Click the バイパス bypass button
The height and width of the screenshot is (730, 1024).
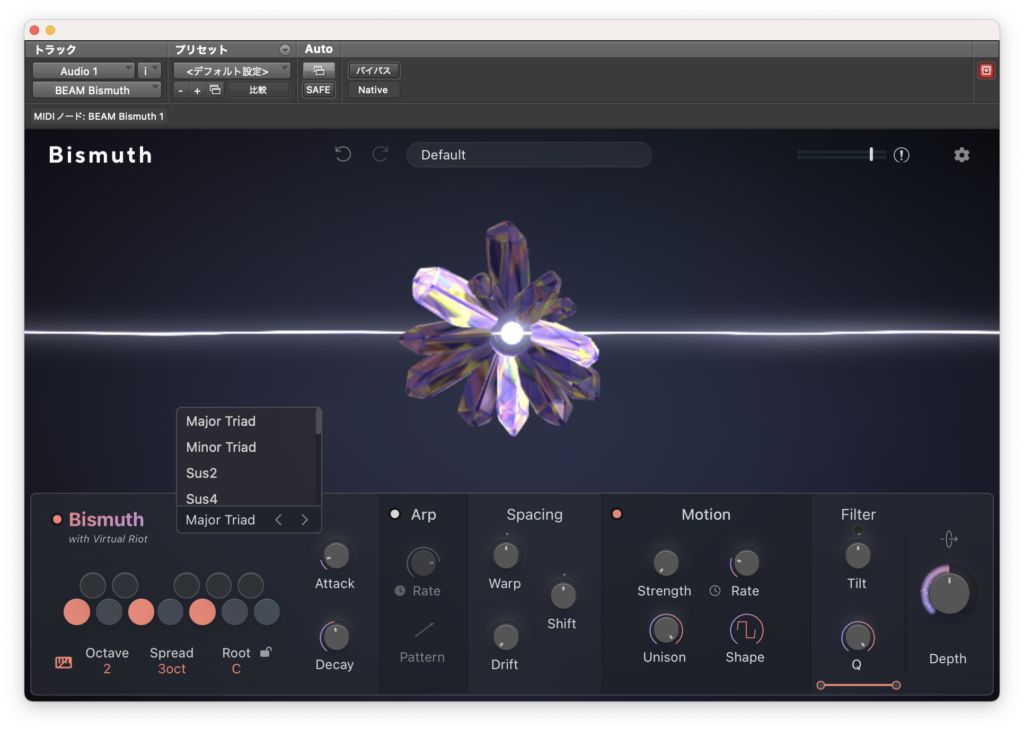click(x=374, y=71)
